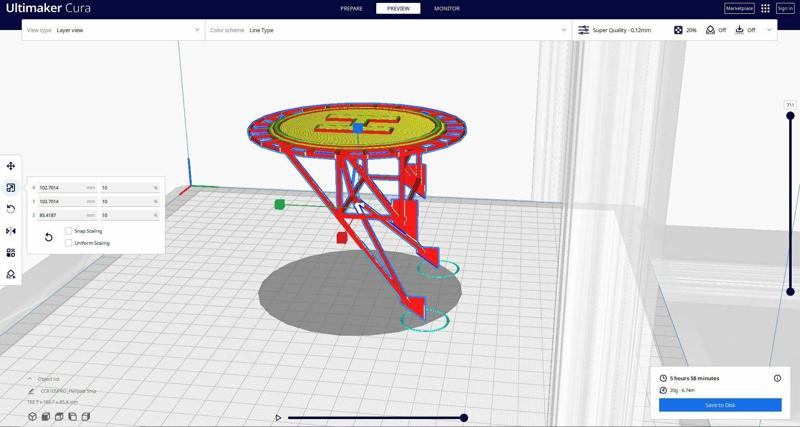Click Save to Disk
The width and height of the screenshot is (800, 427).
click(720, 405)
